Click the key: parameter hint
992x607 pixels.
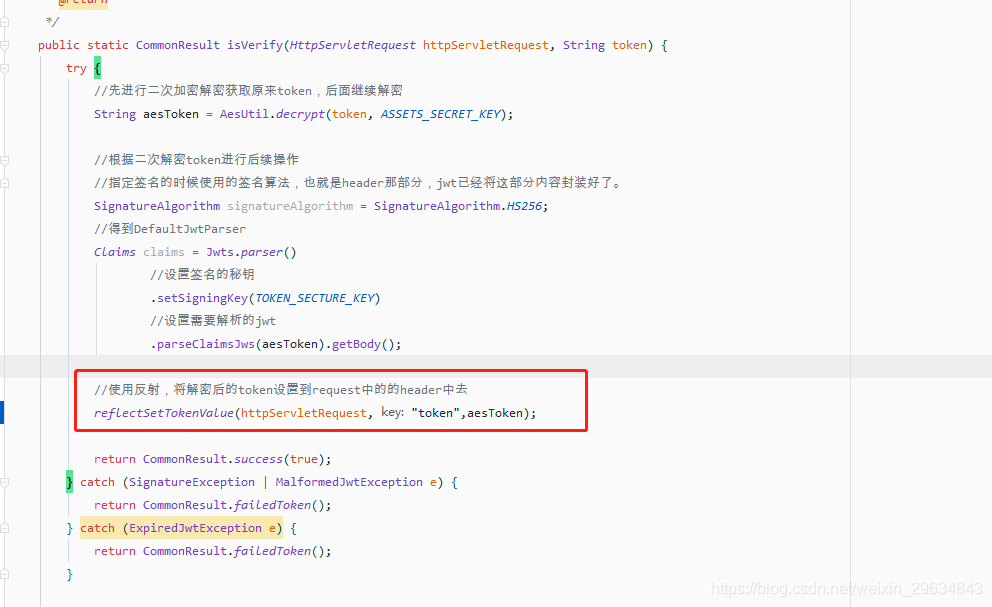click(x=392, y=413)
